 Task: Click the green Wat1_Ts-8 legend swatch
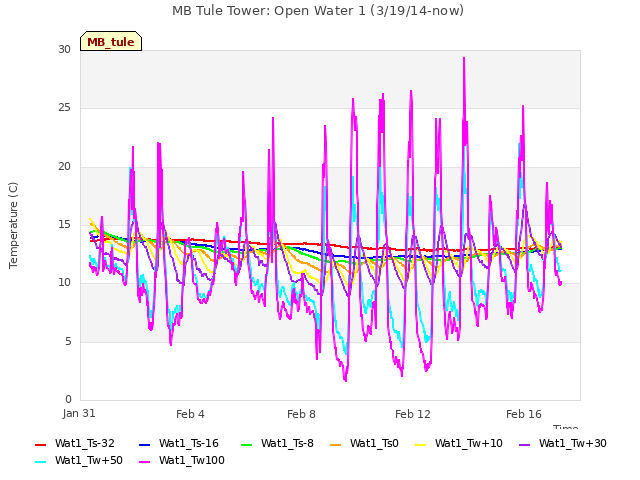coord(247,444)
